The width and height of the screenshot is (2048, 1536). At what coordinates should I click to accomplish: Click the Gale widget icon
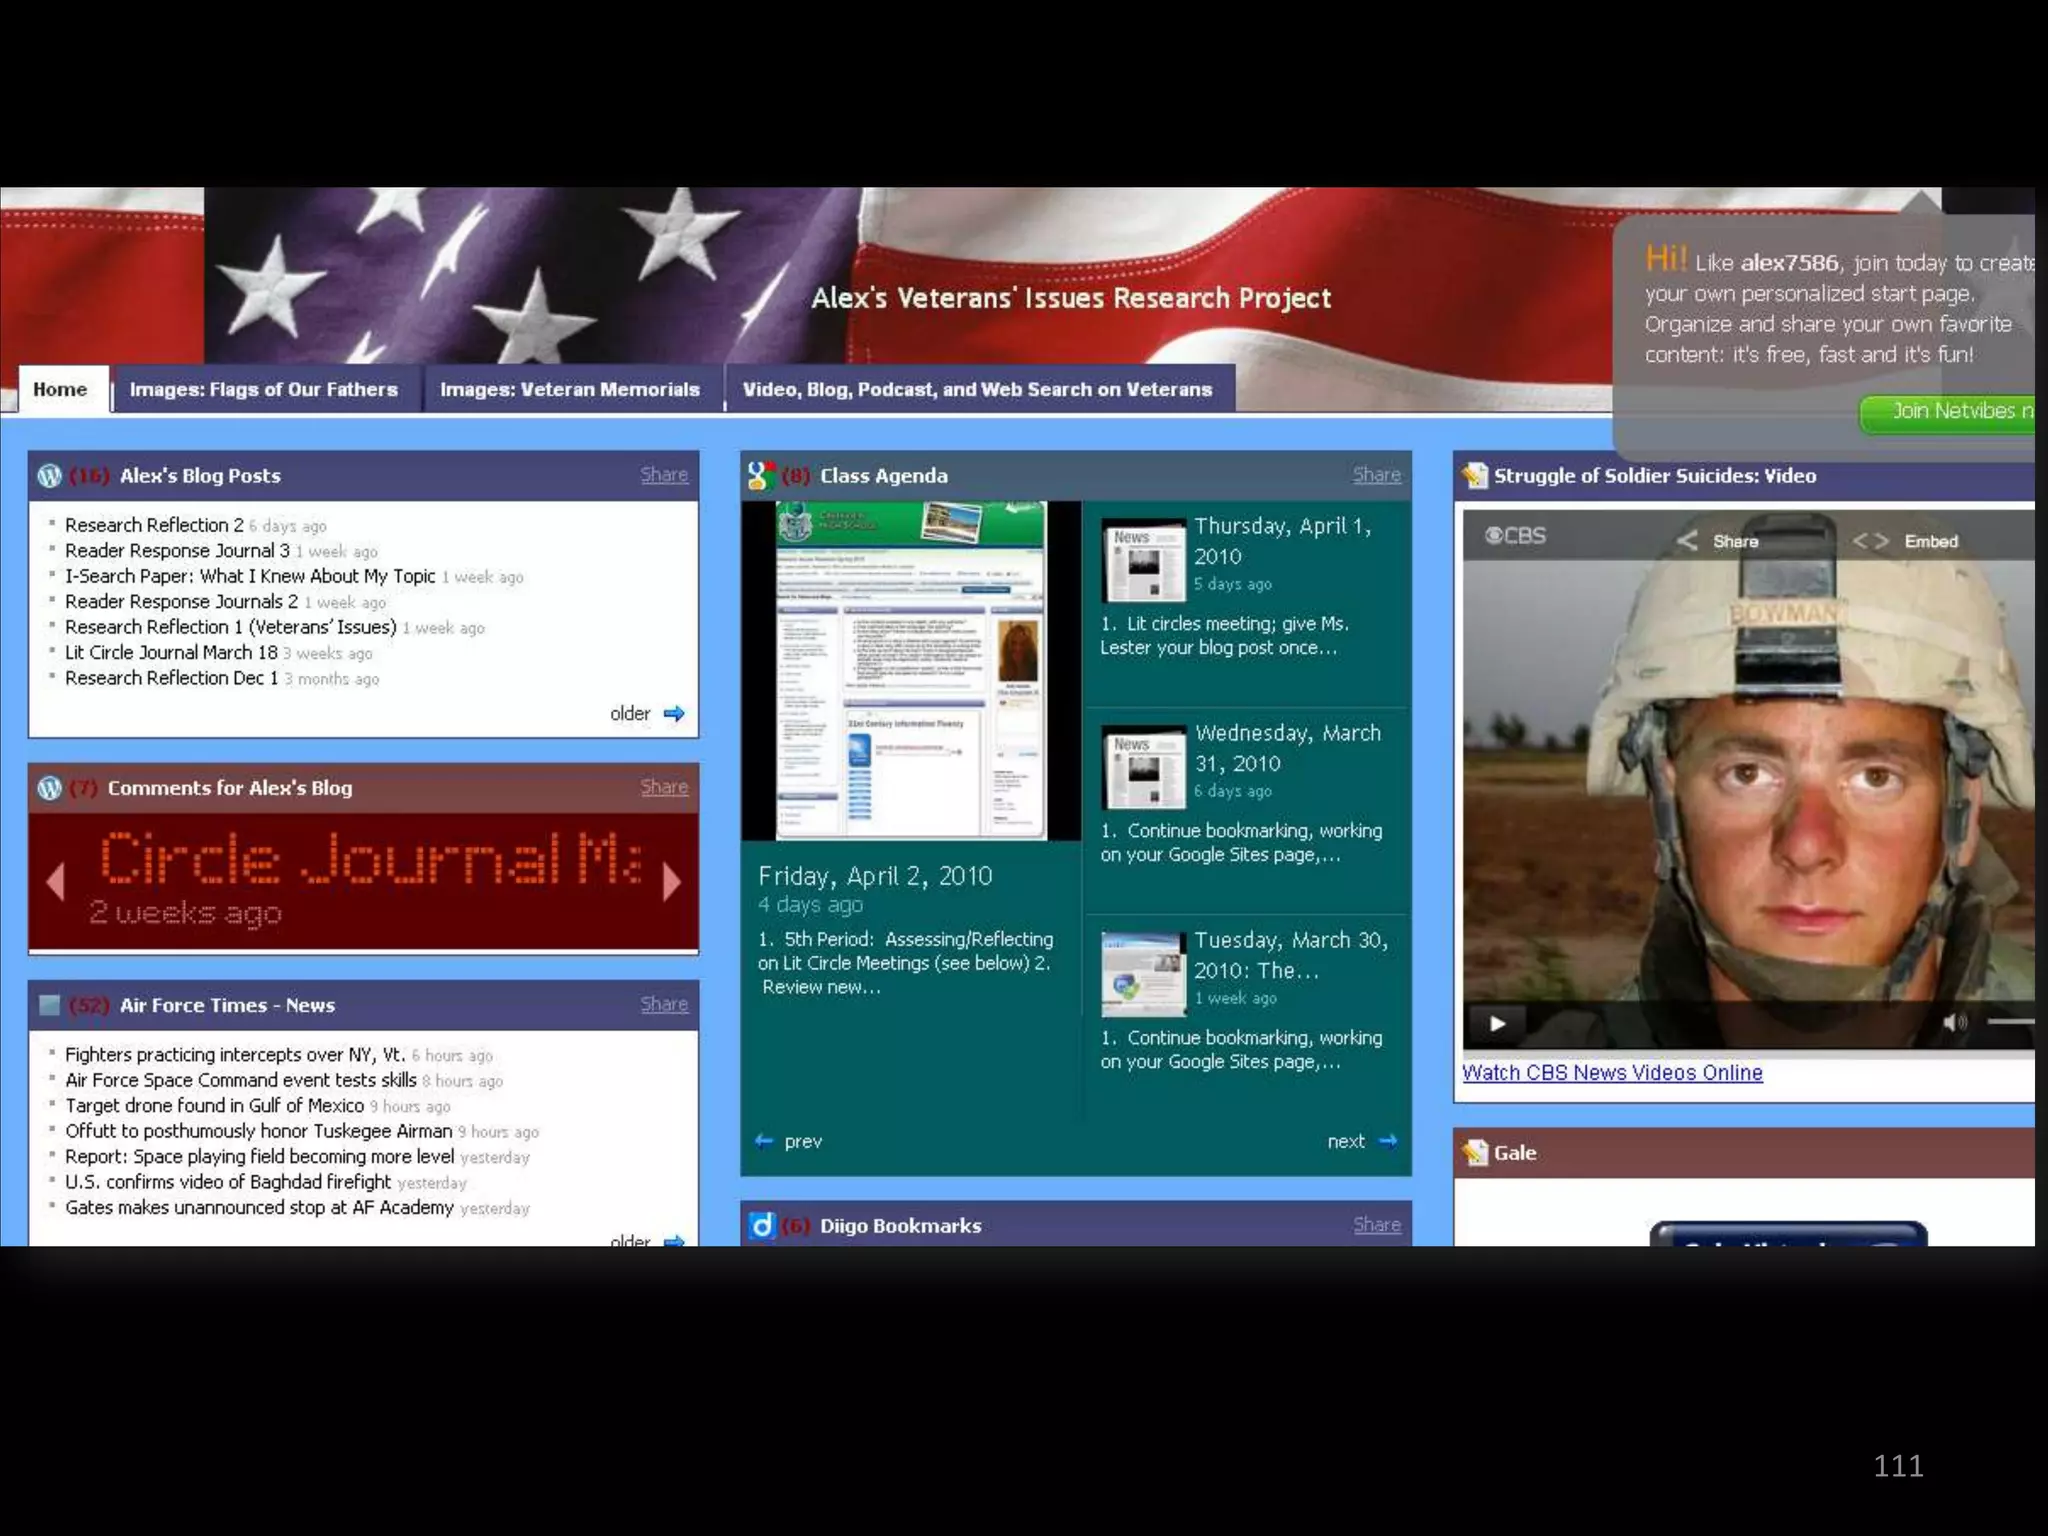1474,1153
